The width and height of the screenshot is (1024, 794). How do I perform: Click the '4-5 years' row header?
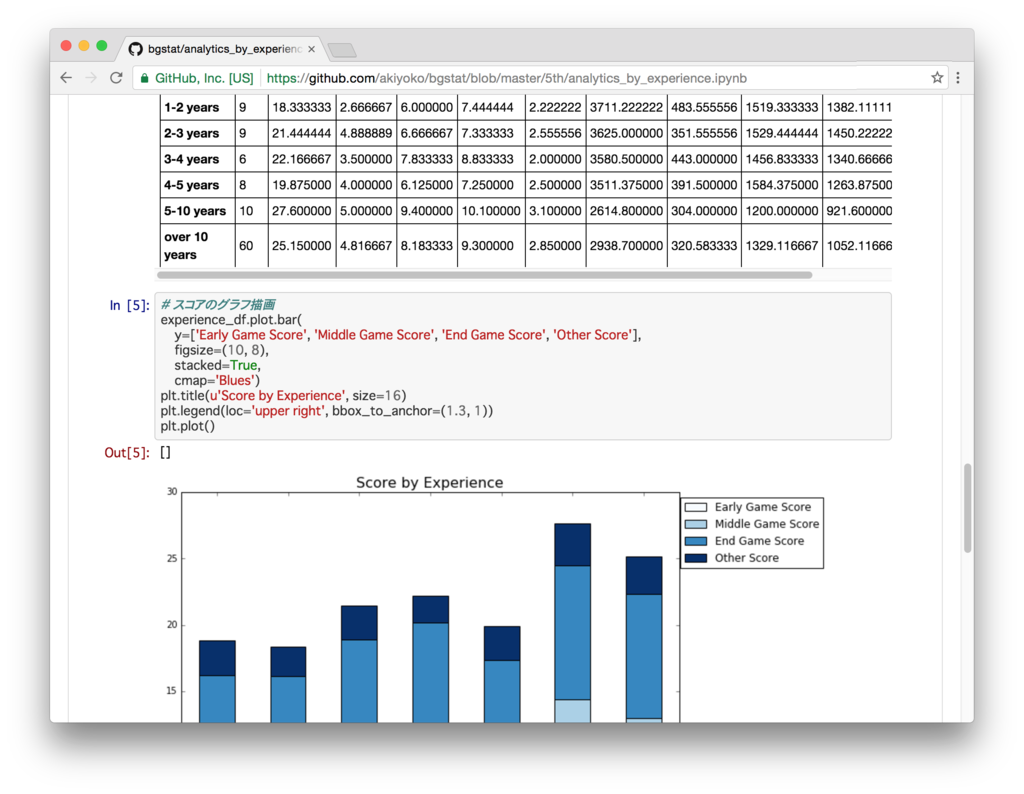coord(197,185)
